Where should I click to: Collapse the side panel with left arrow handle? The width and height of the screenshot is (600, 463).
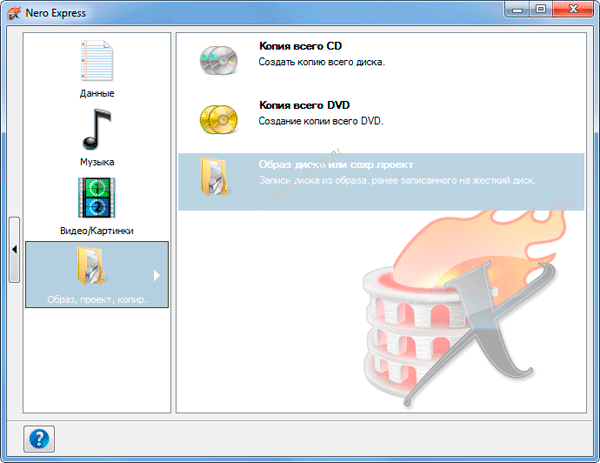[x=15, y=249]
